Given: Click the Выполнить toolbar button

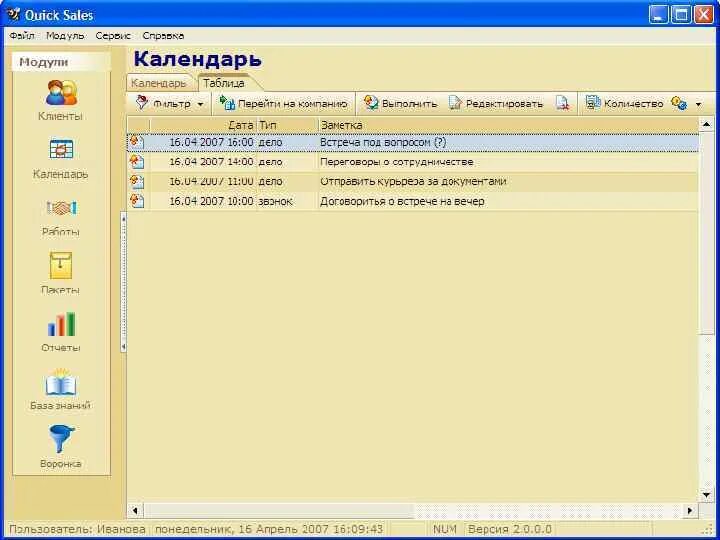Looking at the screenshot, I should (x=400, y=103).
